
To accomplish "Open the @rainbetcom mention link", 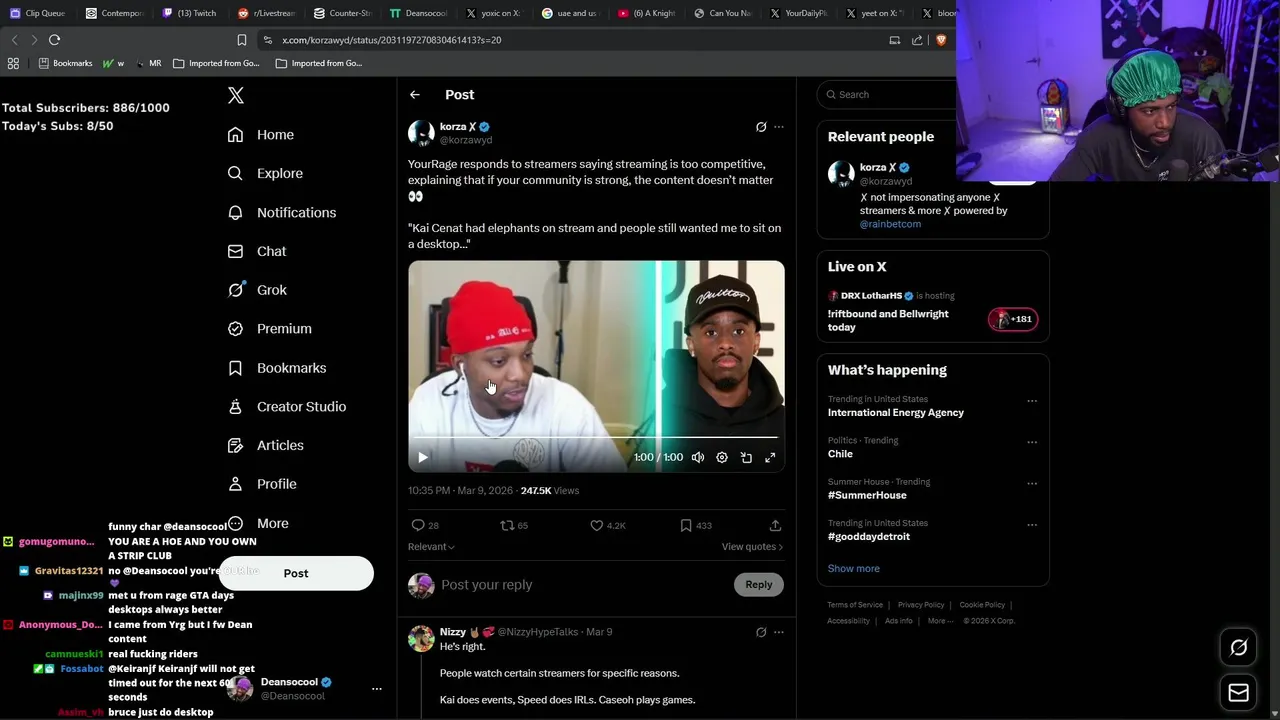I will [890, 224].
